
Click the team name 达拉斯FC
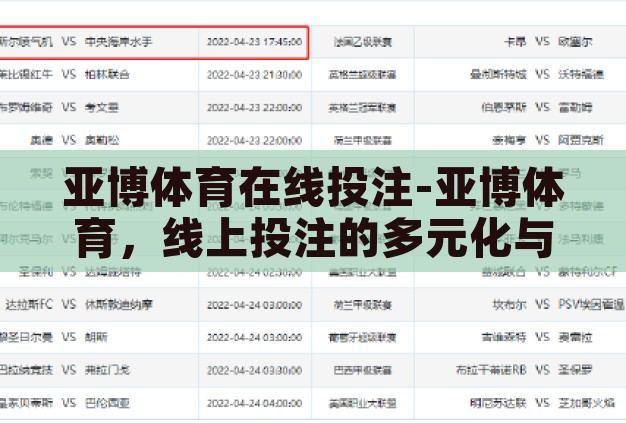(29, 304)
